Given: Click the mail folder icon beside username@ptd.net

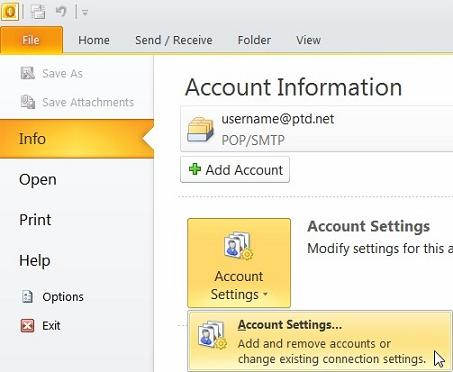Looking at the screenshot, I should tap(200, 130).
